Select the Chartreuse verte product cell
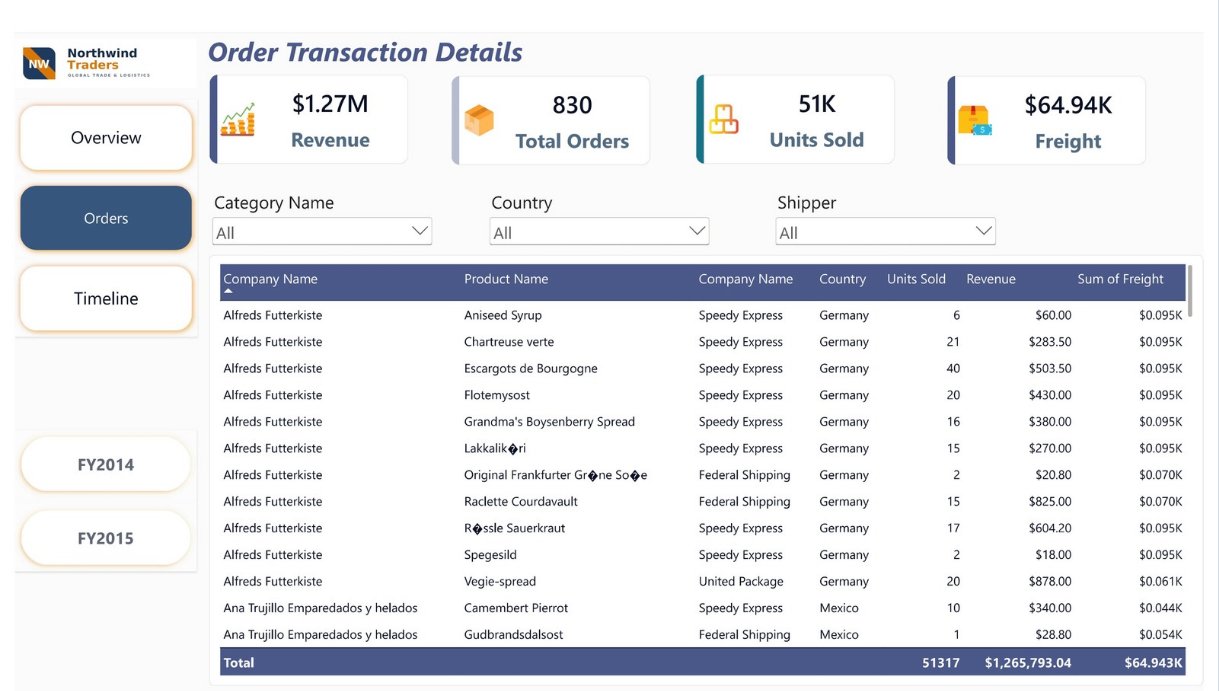The height and width of the screenshot is (691, 1219). (509, 342)
